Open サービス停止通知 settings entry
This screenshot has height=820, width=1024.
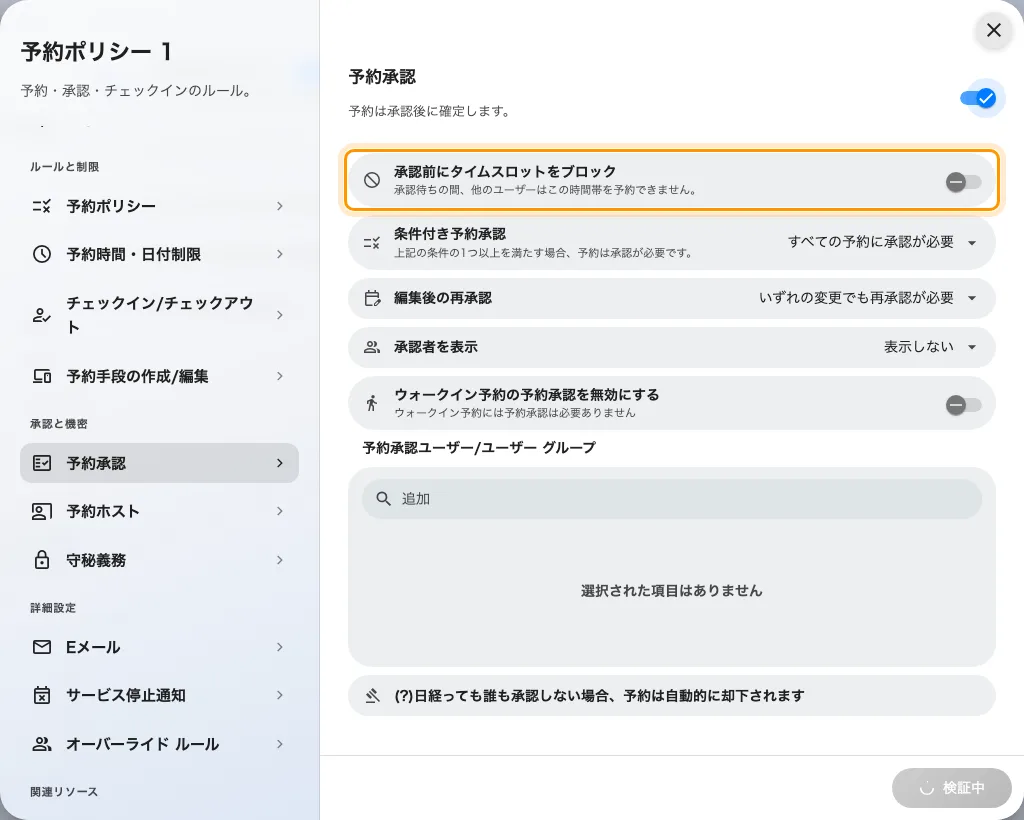[x=159, y=695]
